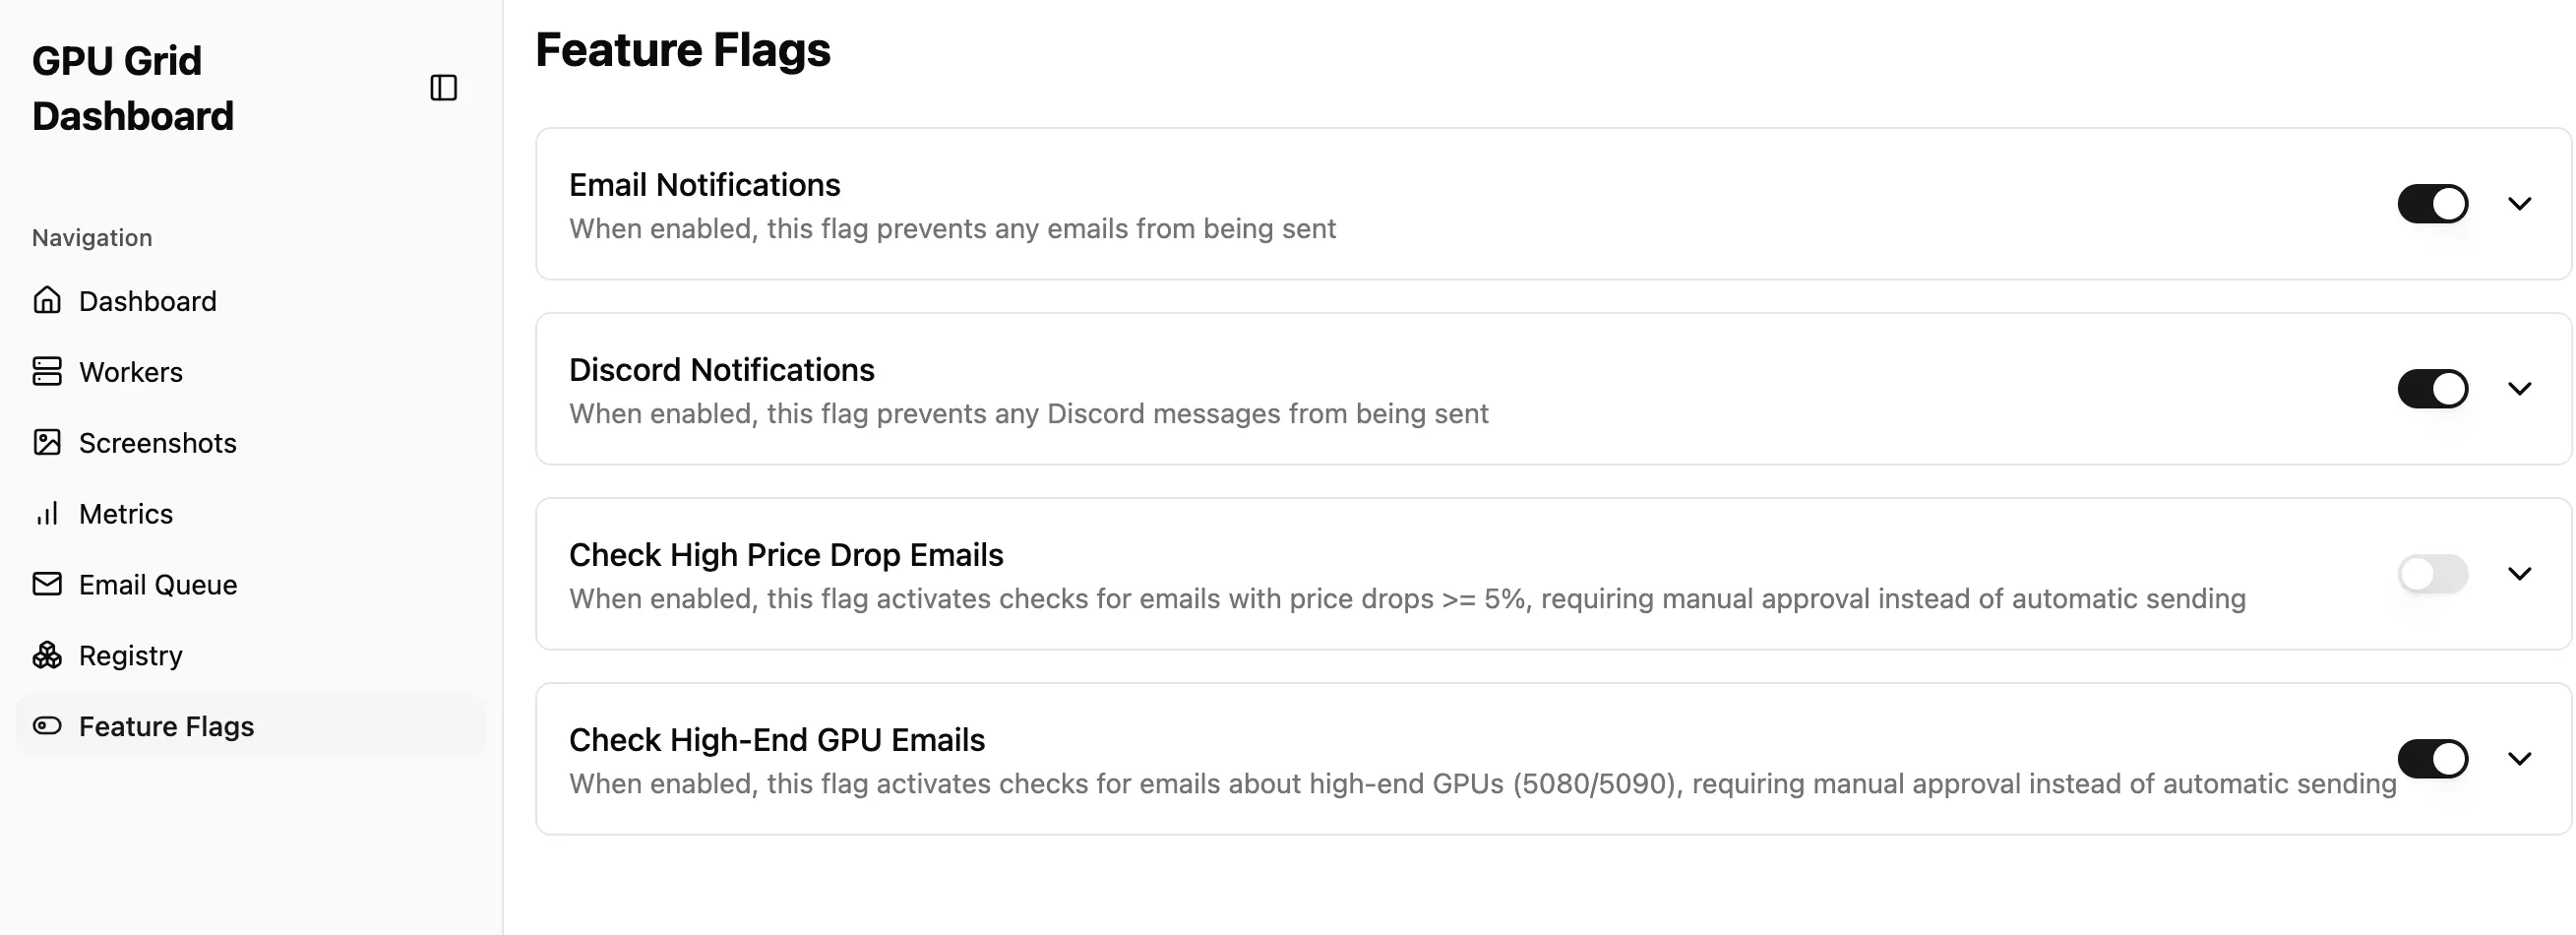Open the Workers navigation item
2576x935 pixels.
(131, 372)
